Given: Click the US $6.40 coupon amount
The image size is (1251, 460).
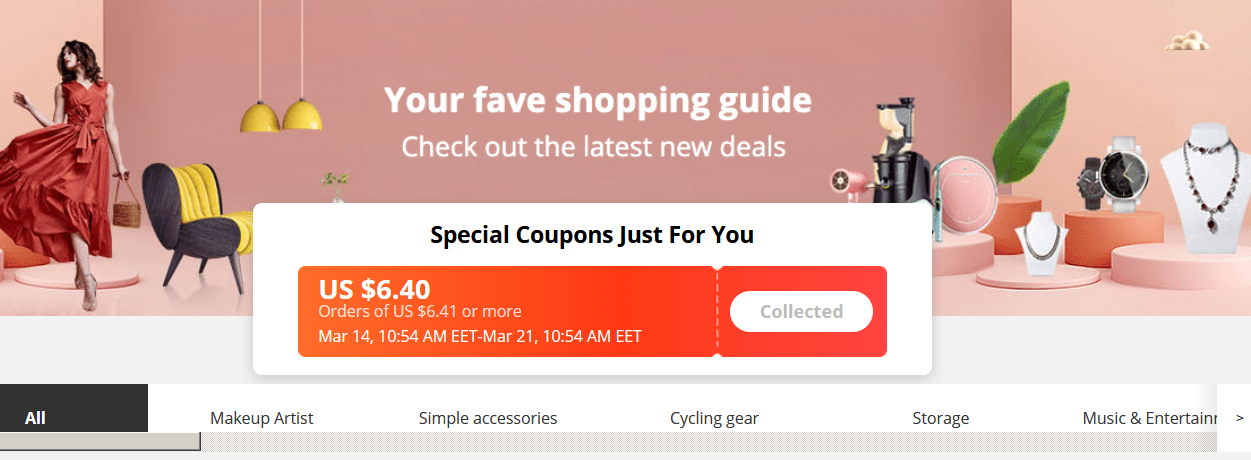Looking at the screenshot, I should (374, 289).
